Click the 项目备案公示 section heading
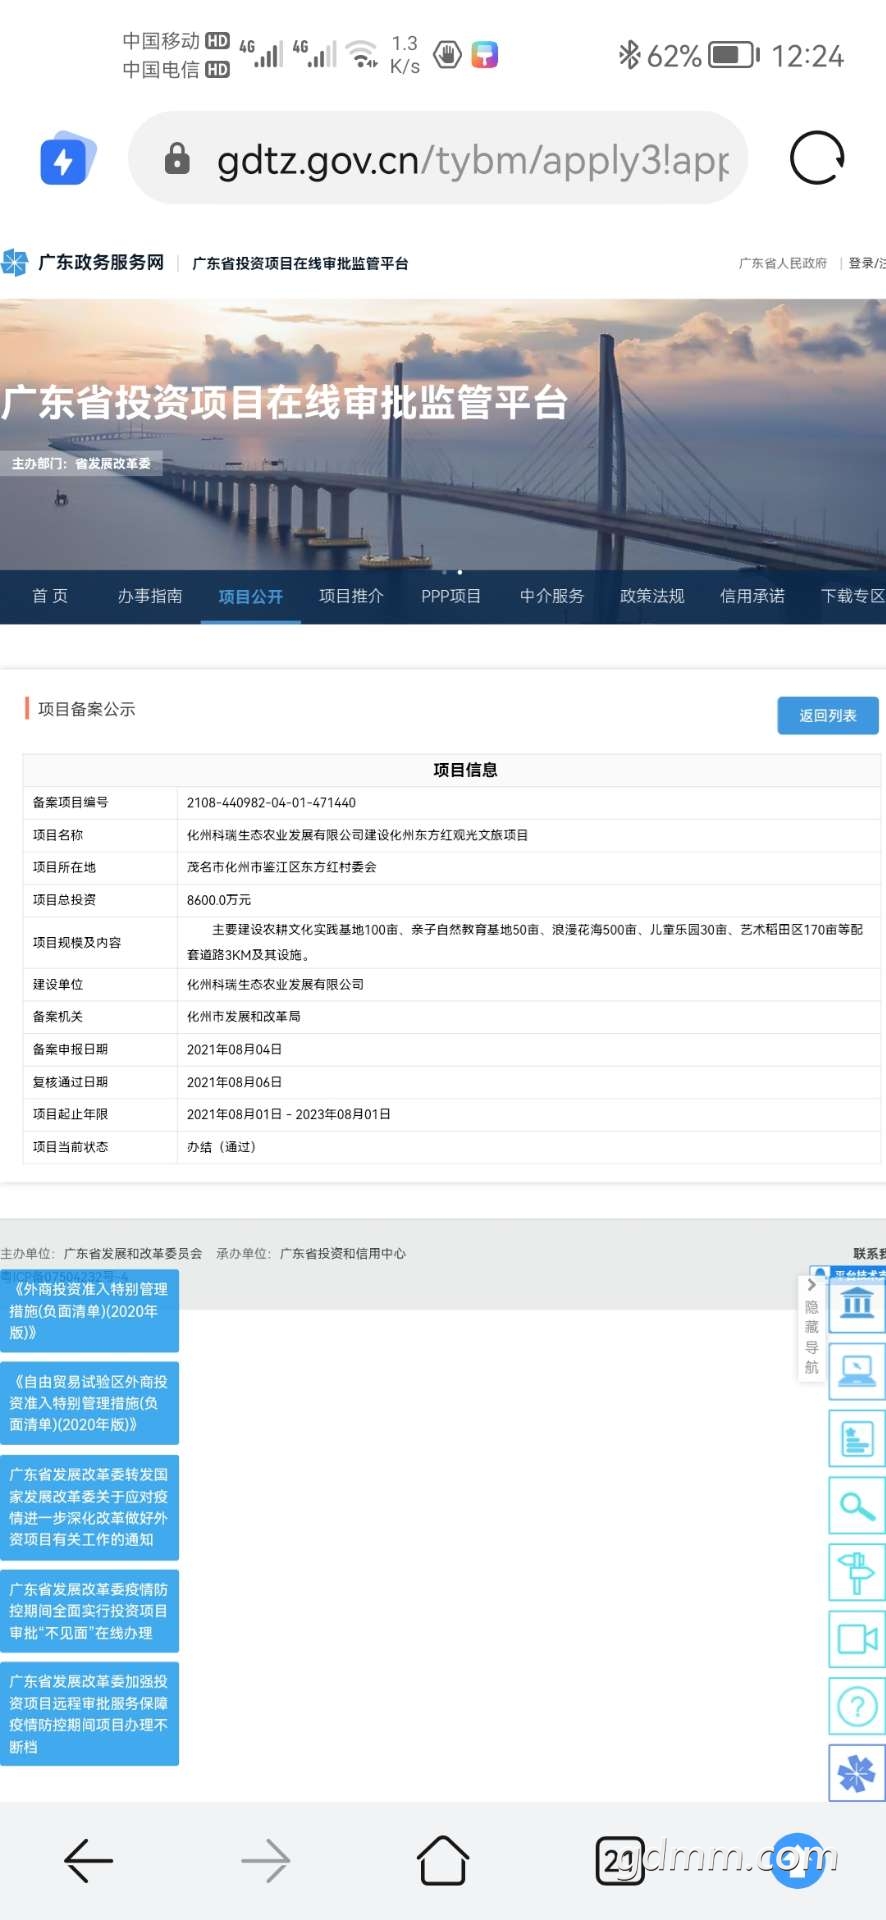This screenshot has width=886, height=1920. pyautogui.click(x=86, y=709)
